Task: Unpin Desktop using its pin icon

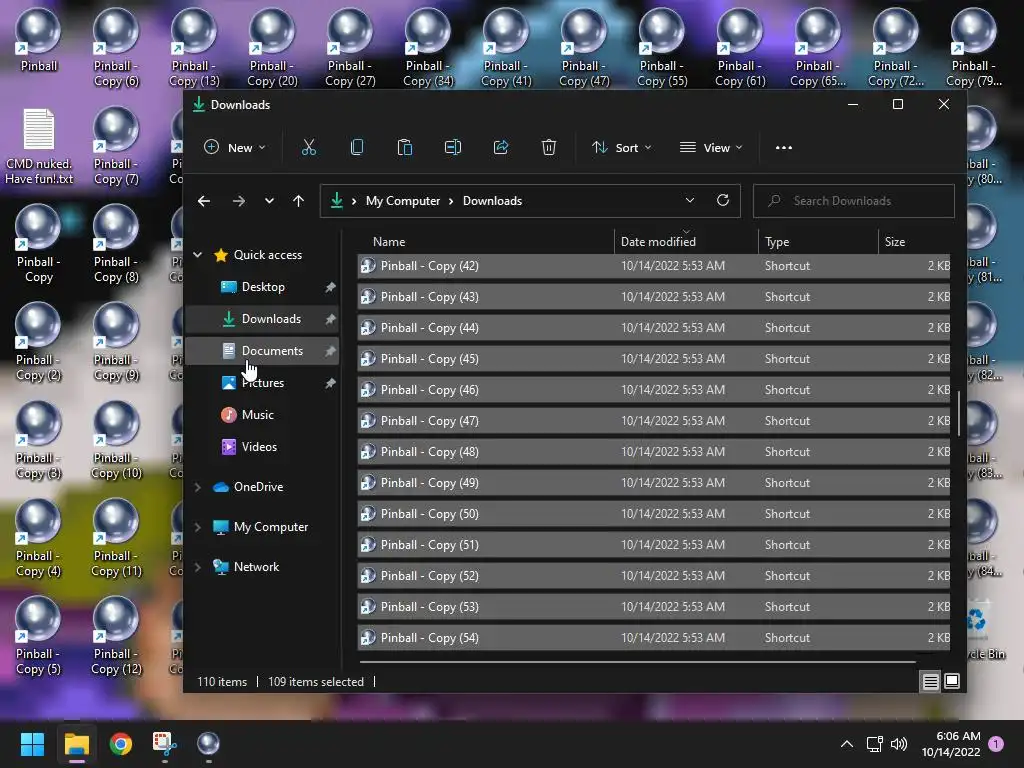Action: (x=330, y=287)
